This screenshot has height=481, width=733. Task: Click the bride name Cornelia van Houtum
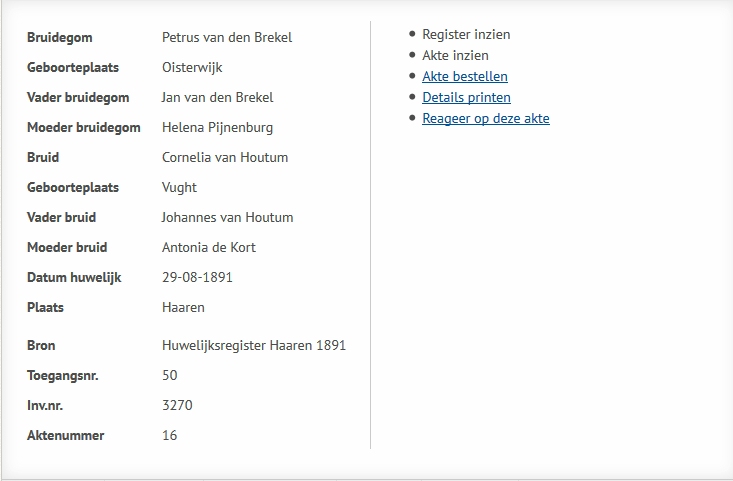[x=224, y=157]
